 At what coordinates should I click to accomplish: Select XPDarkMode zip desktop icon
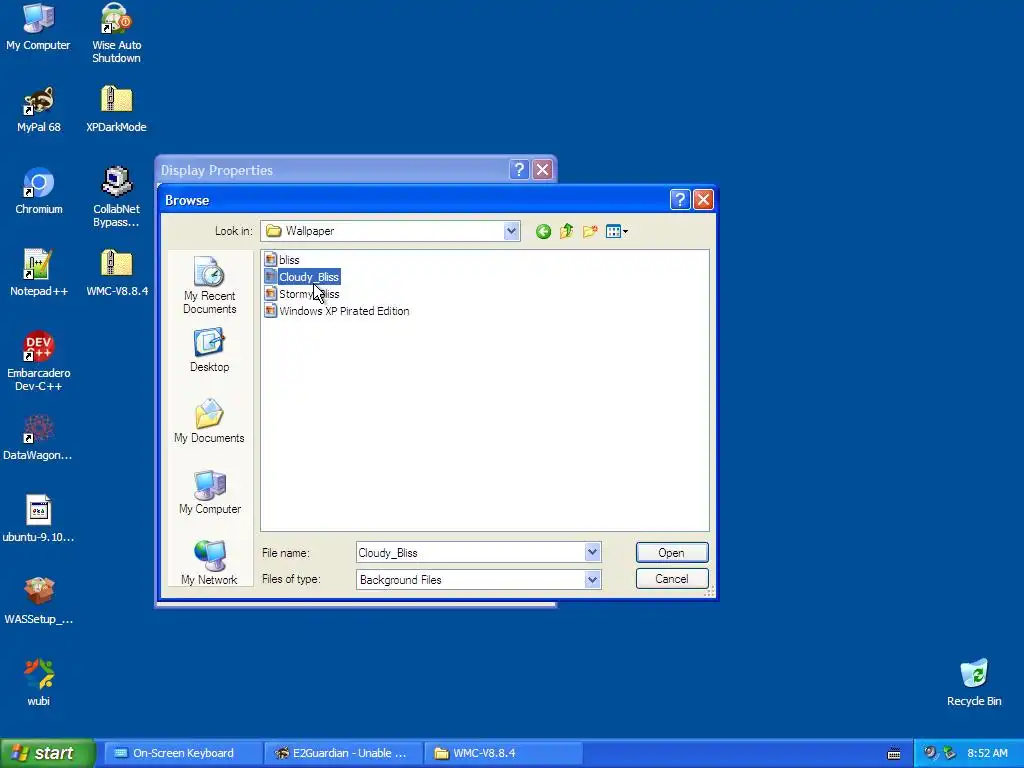click(x=116, y=109)
